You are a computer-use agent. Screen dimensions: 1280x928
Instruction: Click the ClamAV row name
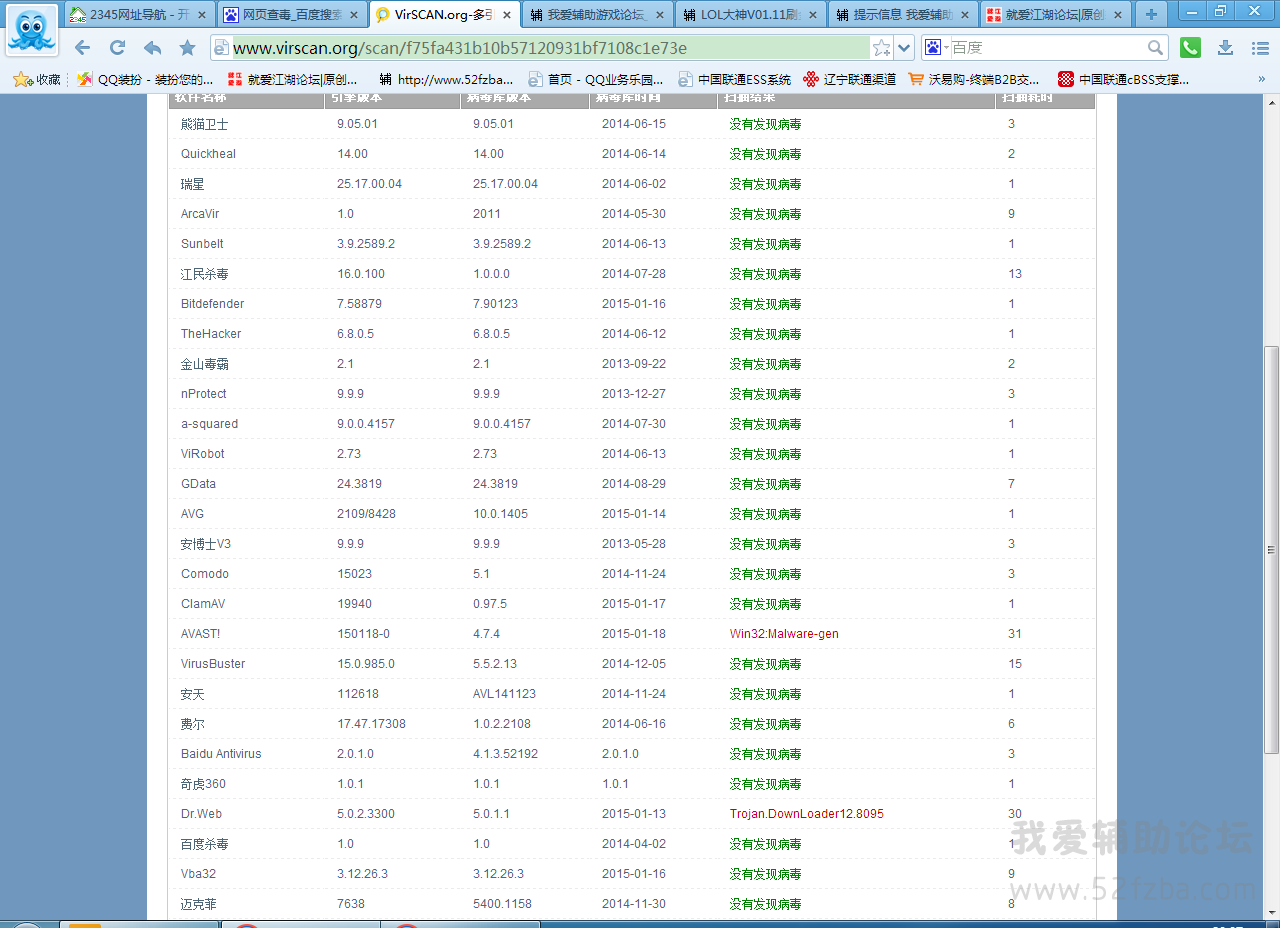pos(203,604)
